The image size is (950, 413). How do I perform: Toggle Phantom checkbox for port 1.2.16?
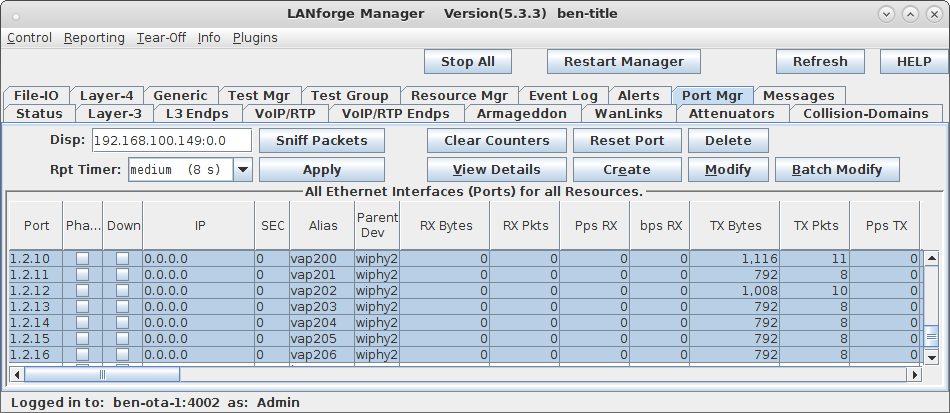[82, 354]
